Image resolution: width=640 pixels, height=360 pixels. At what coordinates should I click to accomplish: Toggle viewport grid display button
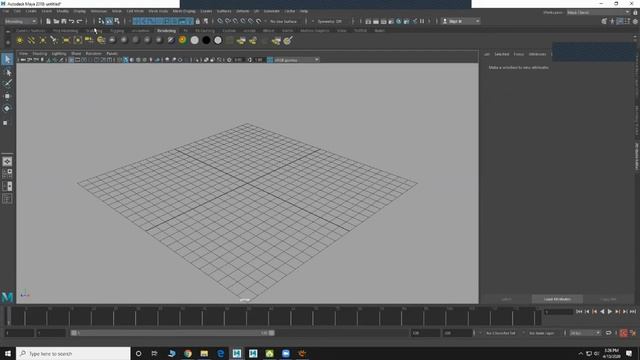click(71, 60)
